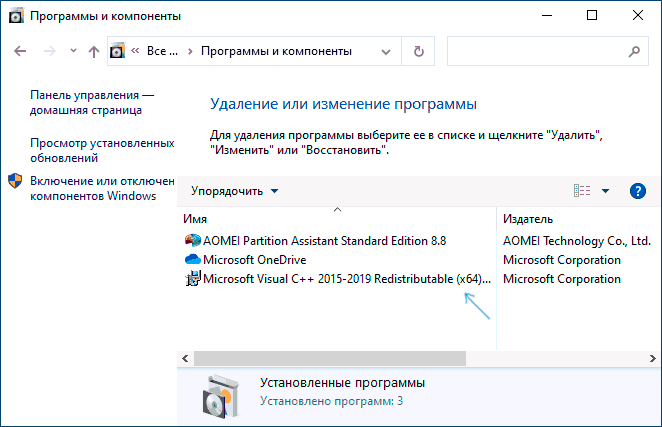Screen dimensions: 662x427
Task: Change view with the view mode icon
Action: pos(582,191)
